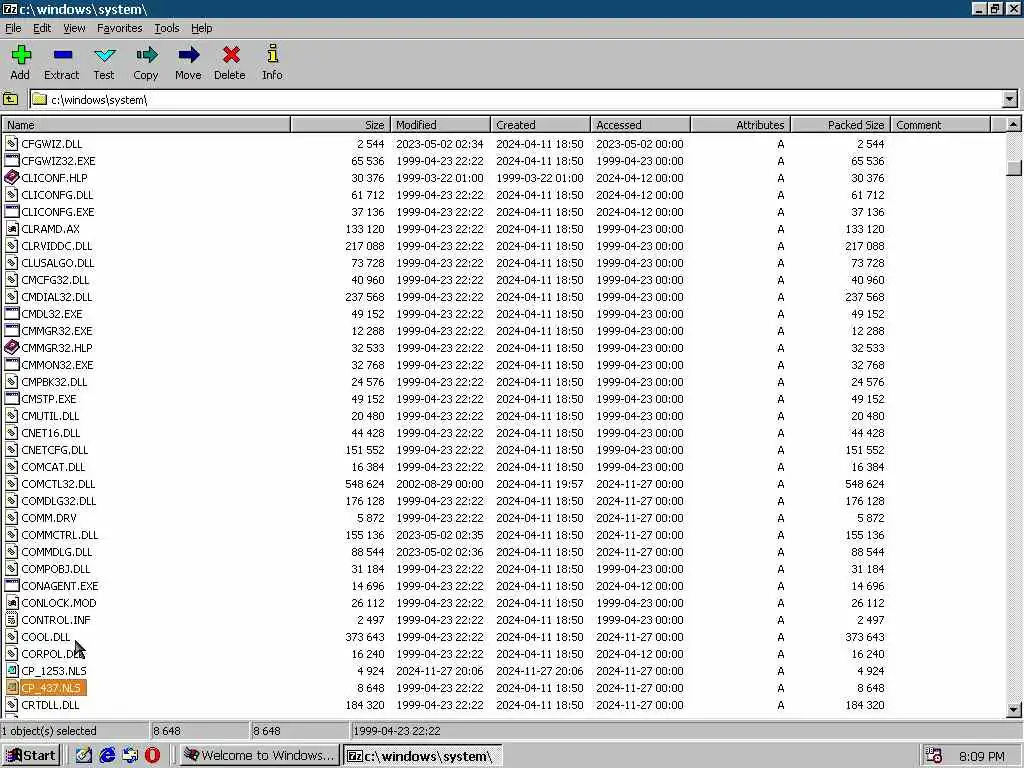Select the CMDIAL32.DLL file name
1024x768 pixels.
[57, 296]
